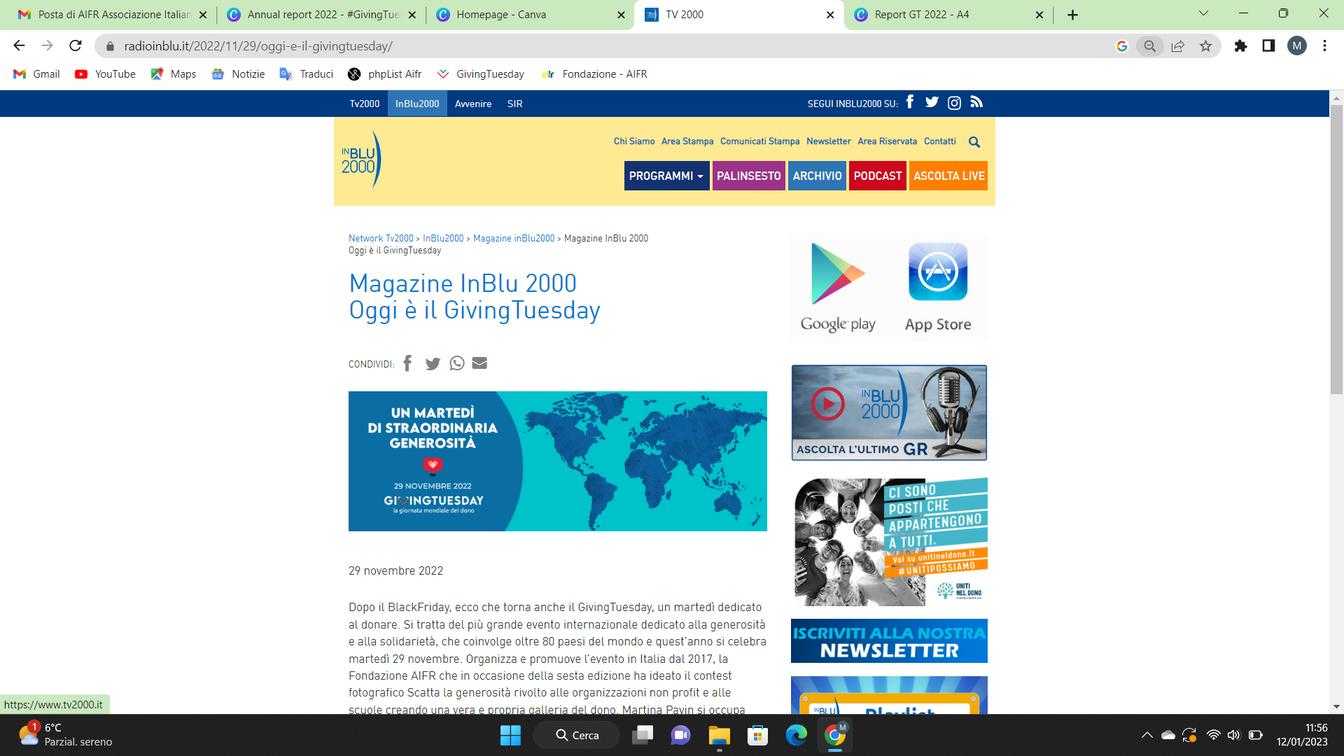Open File Explorer from the taskbar
Viewport: 1344px width, 756px height.
point(719,735)
